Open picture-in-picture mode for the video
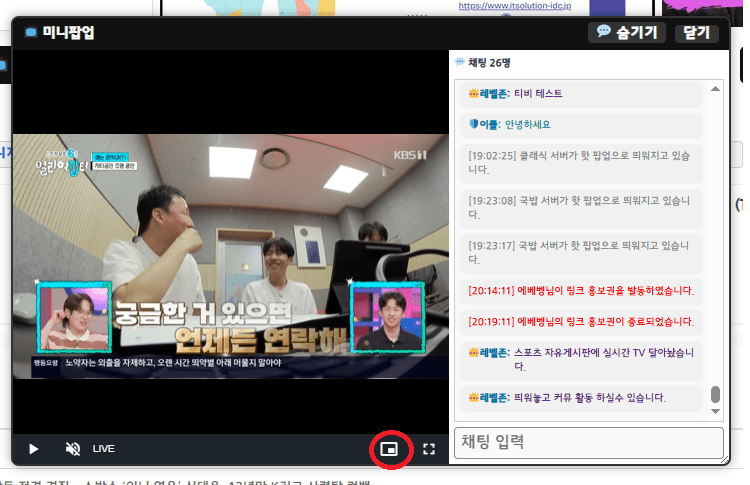Image resolution: width=750 pixels, height=485 pixels. [389, 449]
